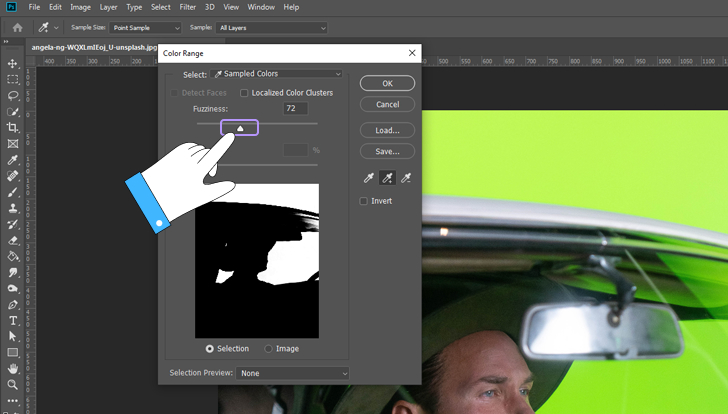This screenshot has height=414, width=728.
Task: Choose the Subtract from Sample eyedropper
Action: point(406,178)
